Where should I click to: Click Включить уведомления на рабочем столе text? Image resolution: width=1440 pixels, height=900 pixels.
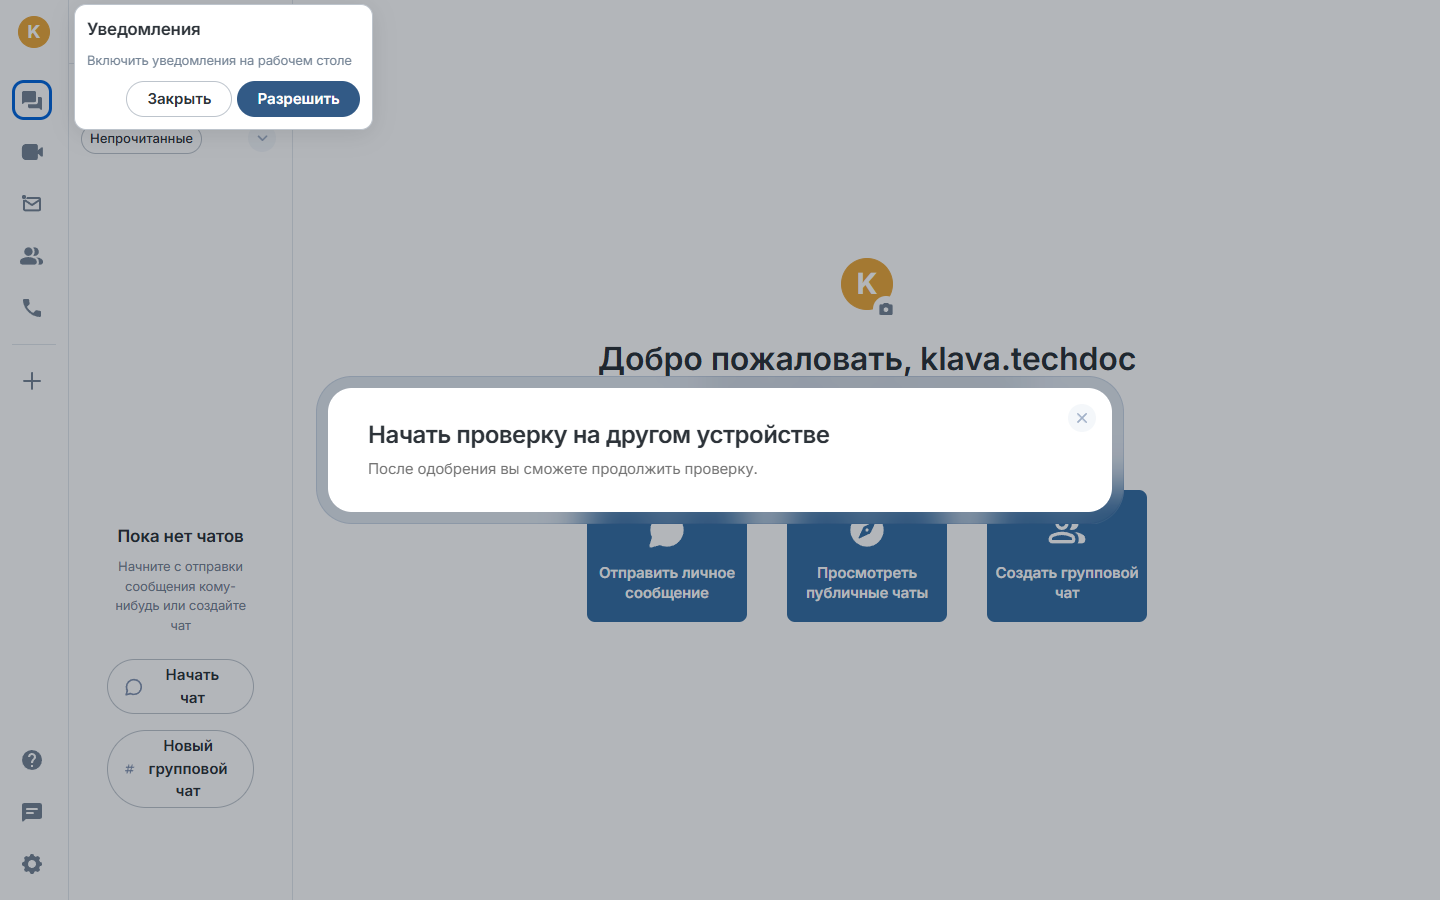click(x=219, y=61)
